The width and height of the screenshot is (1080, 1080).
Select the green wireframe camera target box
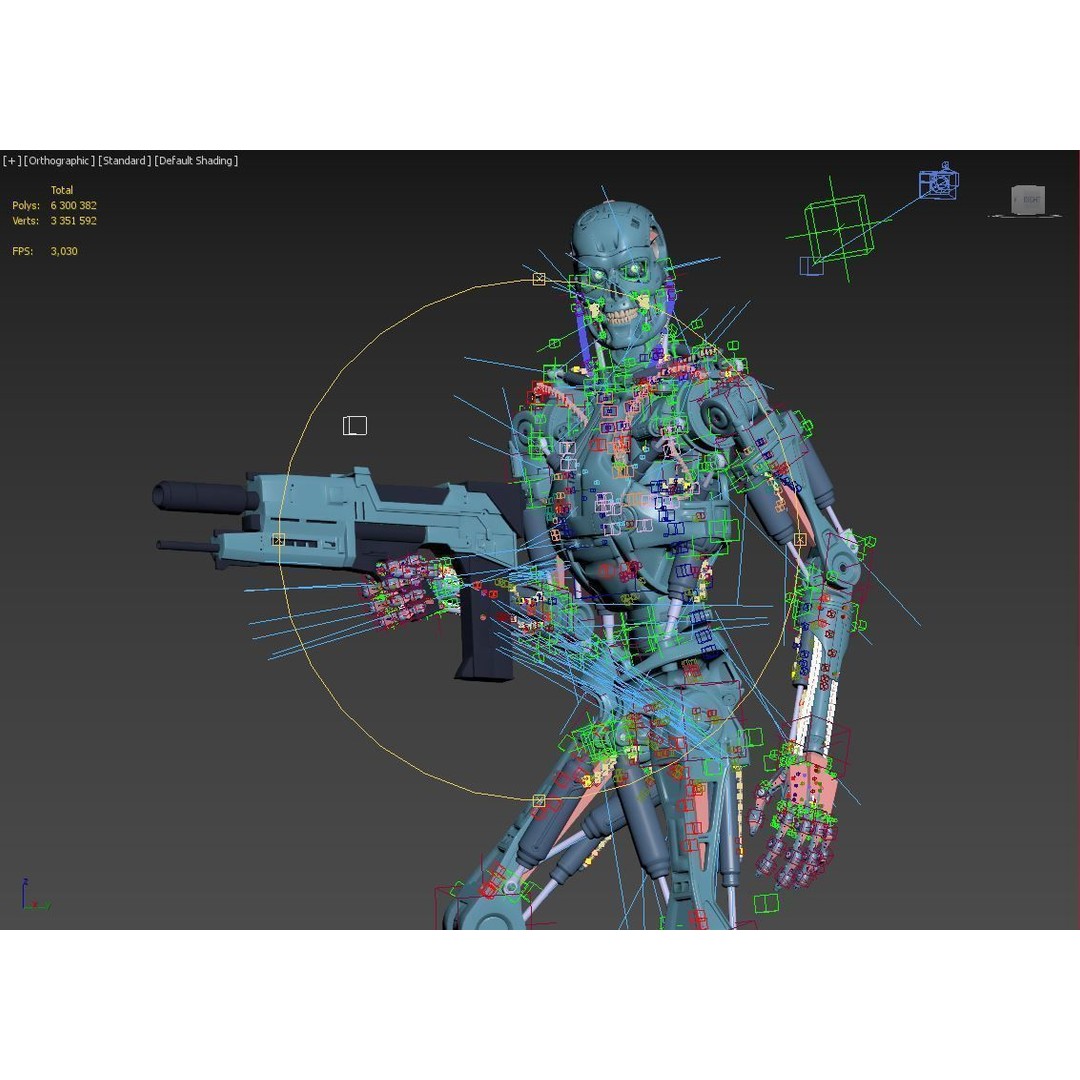tap(838, 228)
